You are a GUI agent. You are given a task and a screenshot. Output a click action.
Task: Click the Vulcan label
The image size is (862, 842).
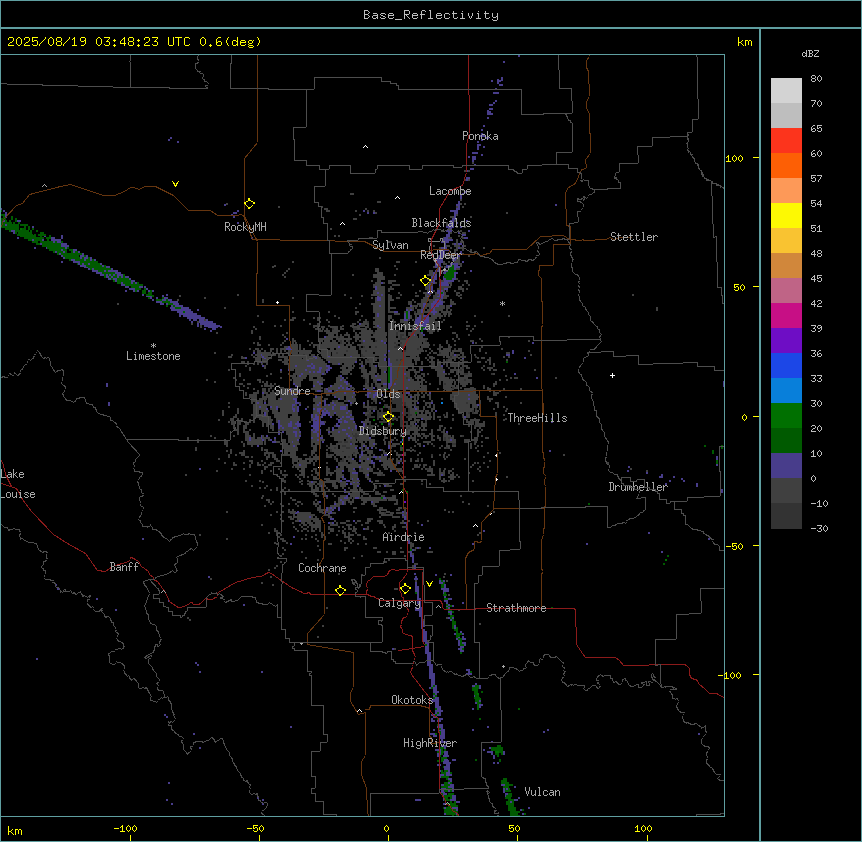coord(542,792)
